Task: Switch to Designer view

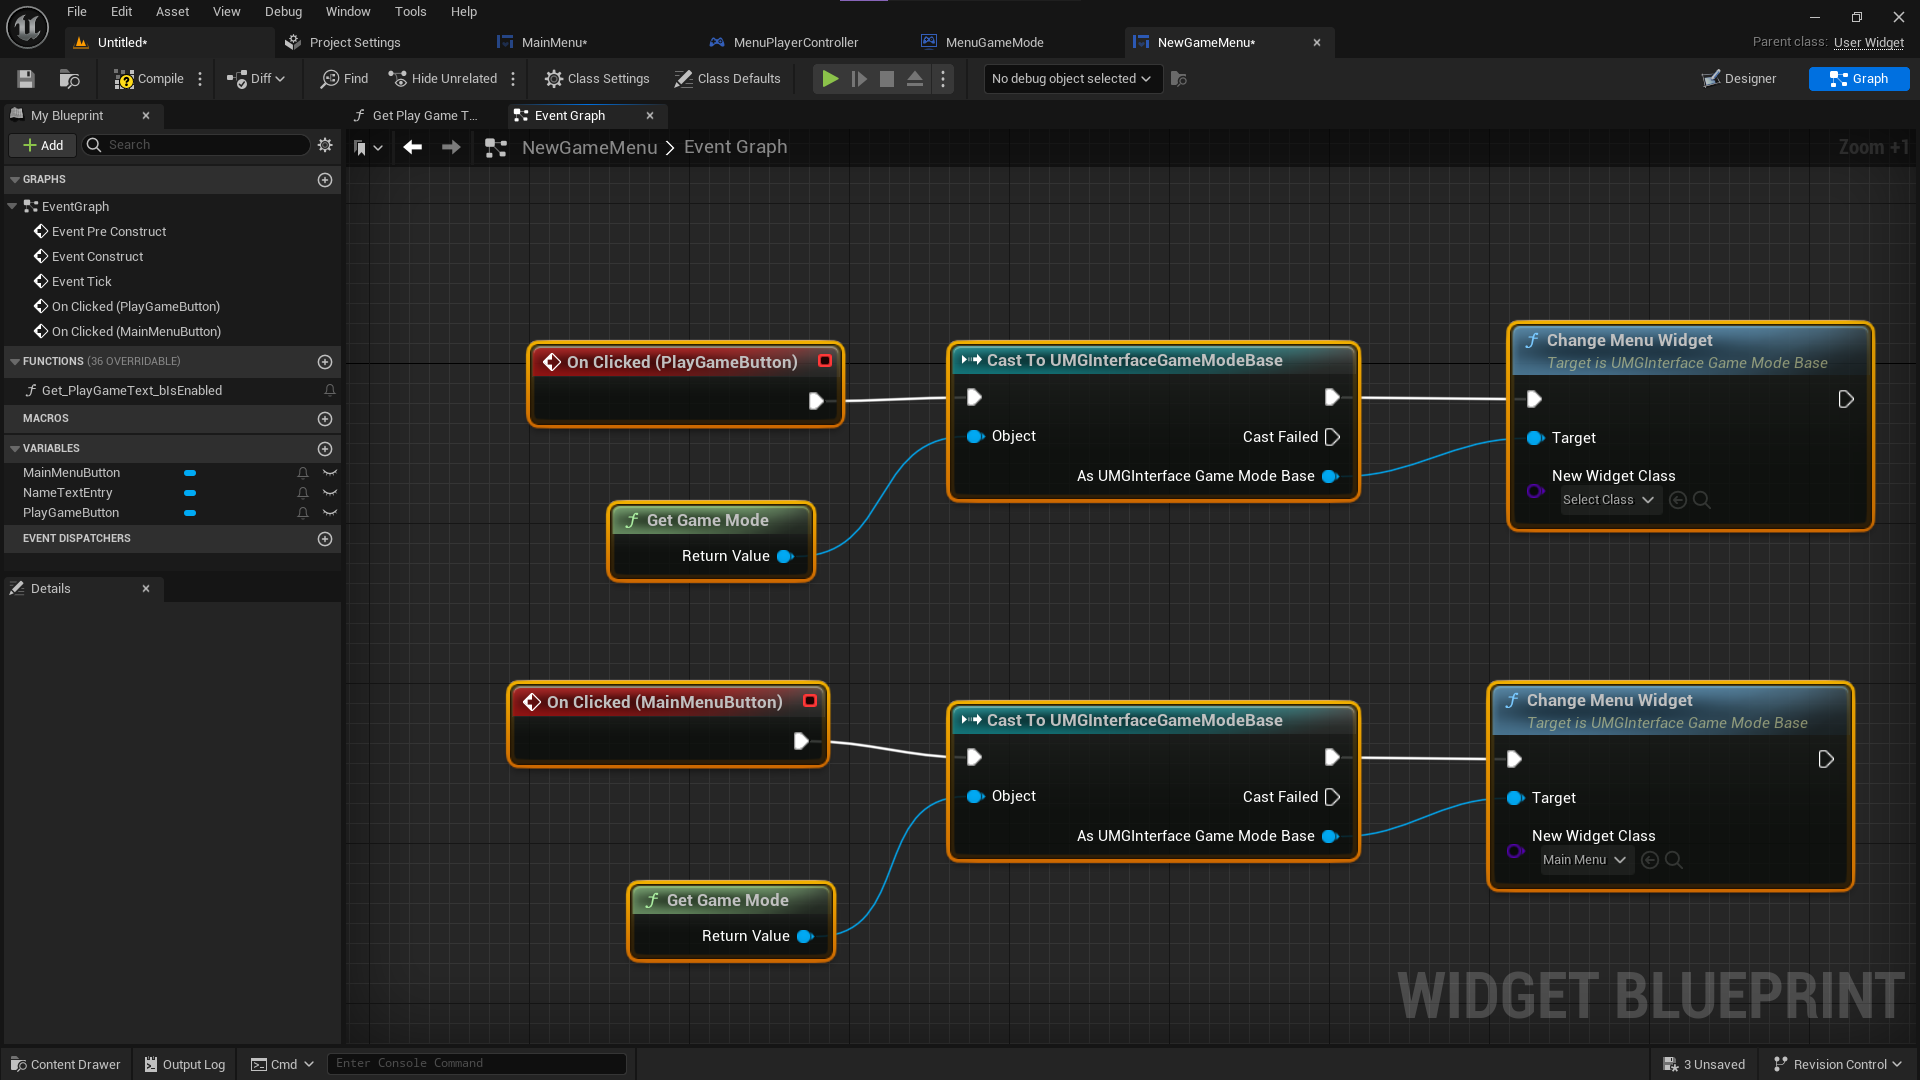Action: [1739, 79]
